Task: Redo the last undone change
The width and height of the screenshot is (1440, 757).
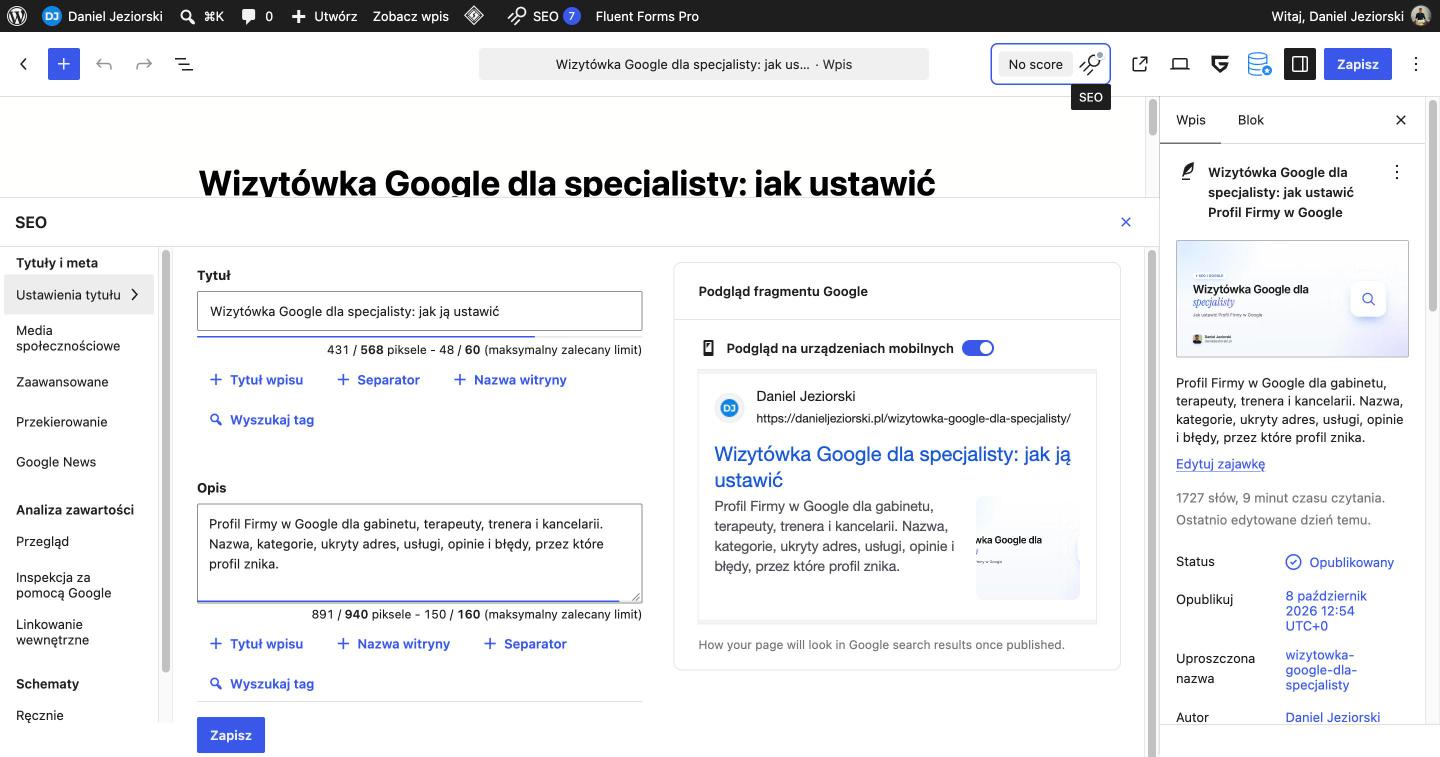Action: click(144, 64)
